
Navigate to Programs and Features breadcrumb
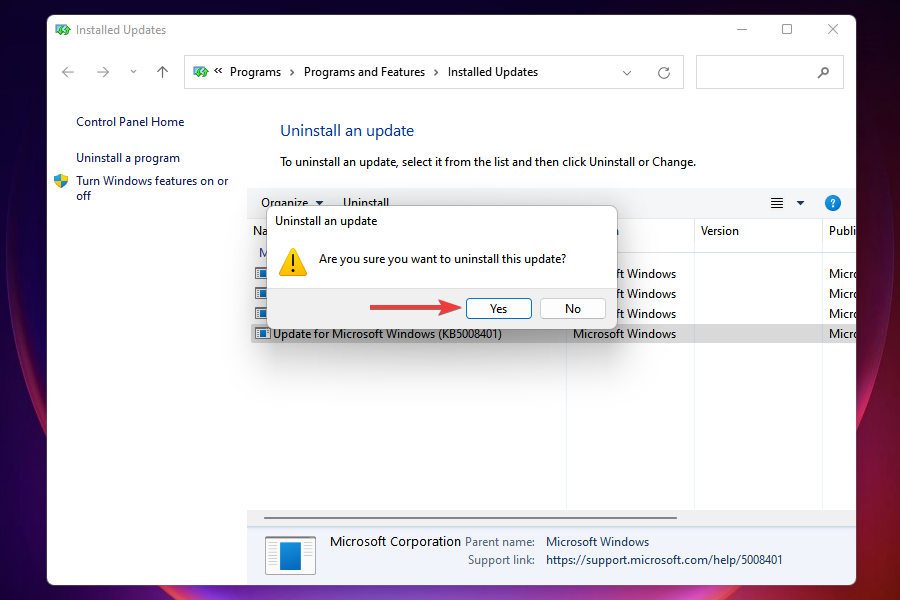tap(364, 72)
